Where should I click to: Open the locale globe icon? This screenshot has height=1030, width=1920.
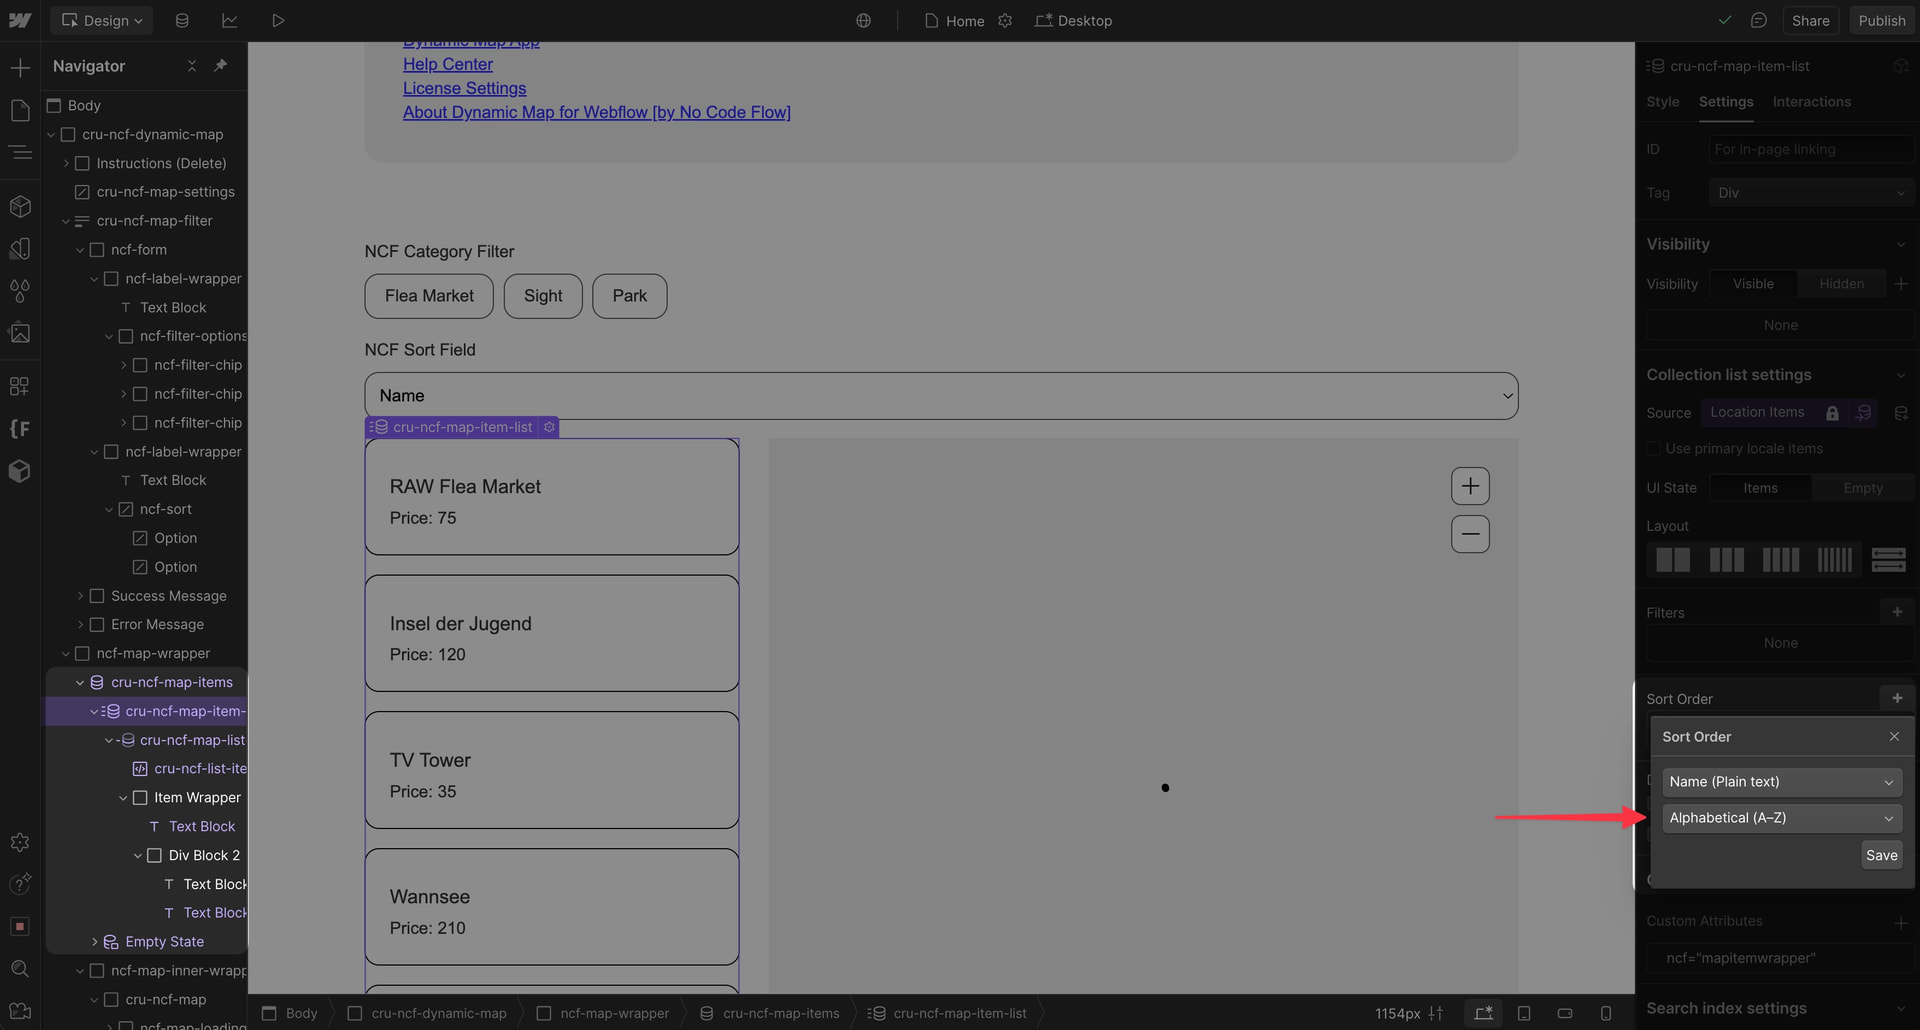click(x=863, y=20)
